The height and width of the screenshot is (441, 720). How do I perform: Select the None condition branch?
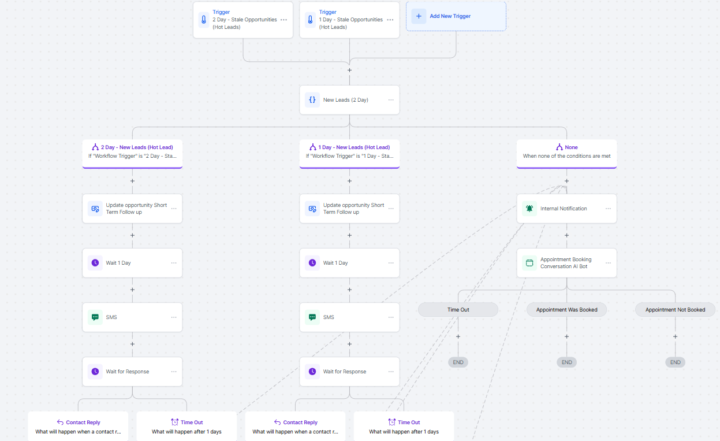[x=567, y=153]
